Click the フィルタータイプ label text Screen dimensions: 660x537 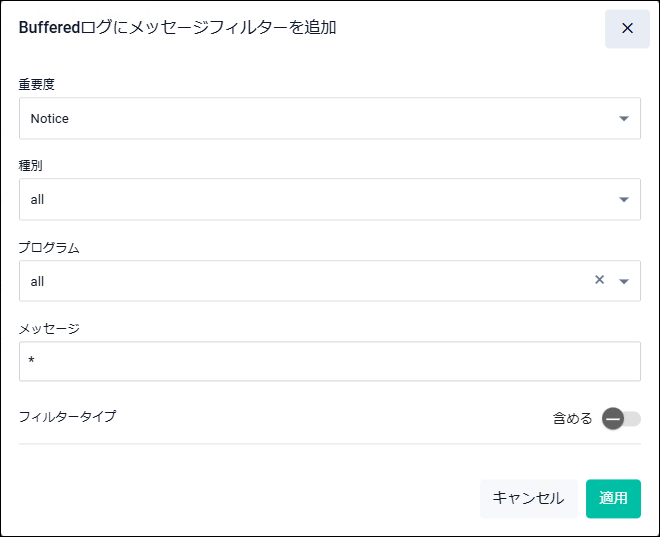pyautogui.click(x=67, y=416)
